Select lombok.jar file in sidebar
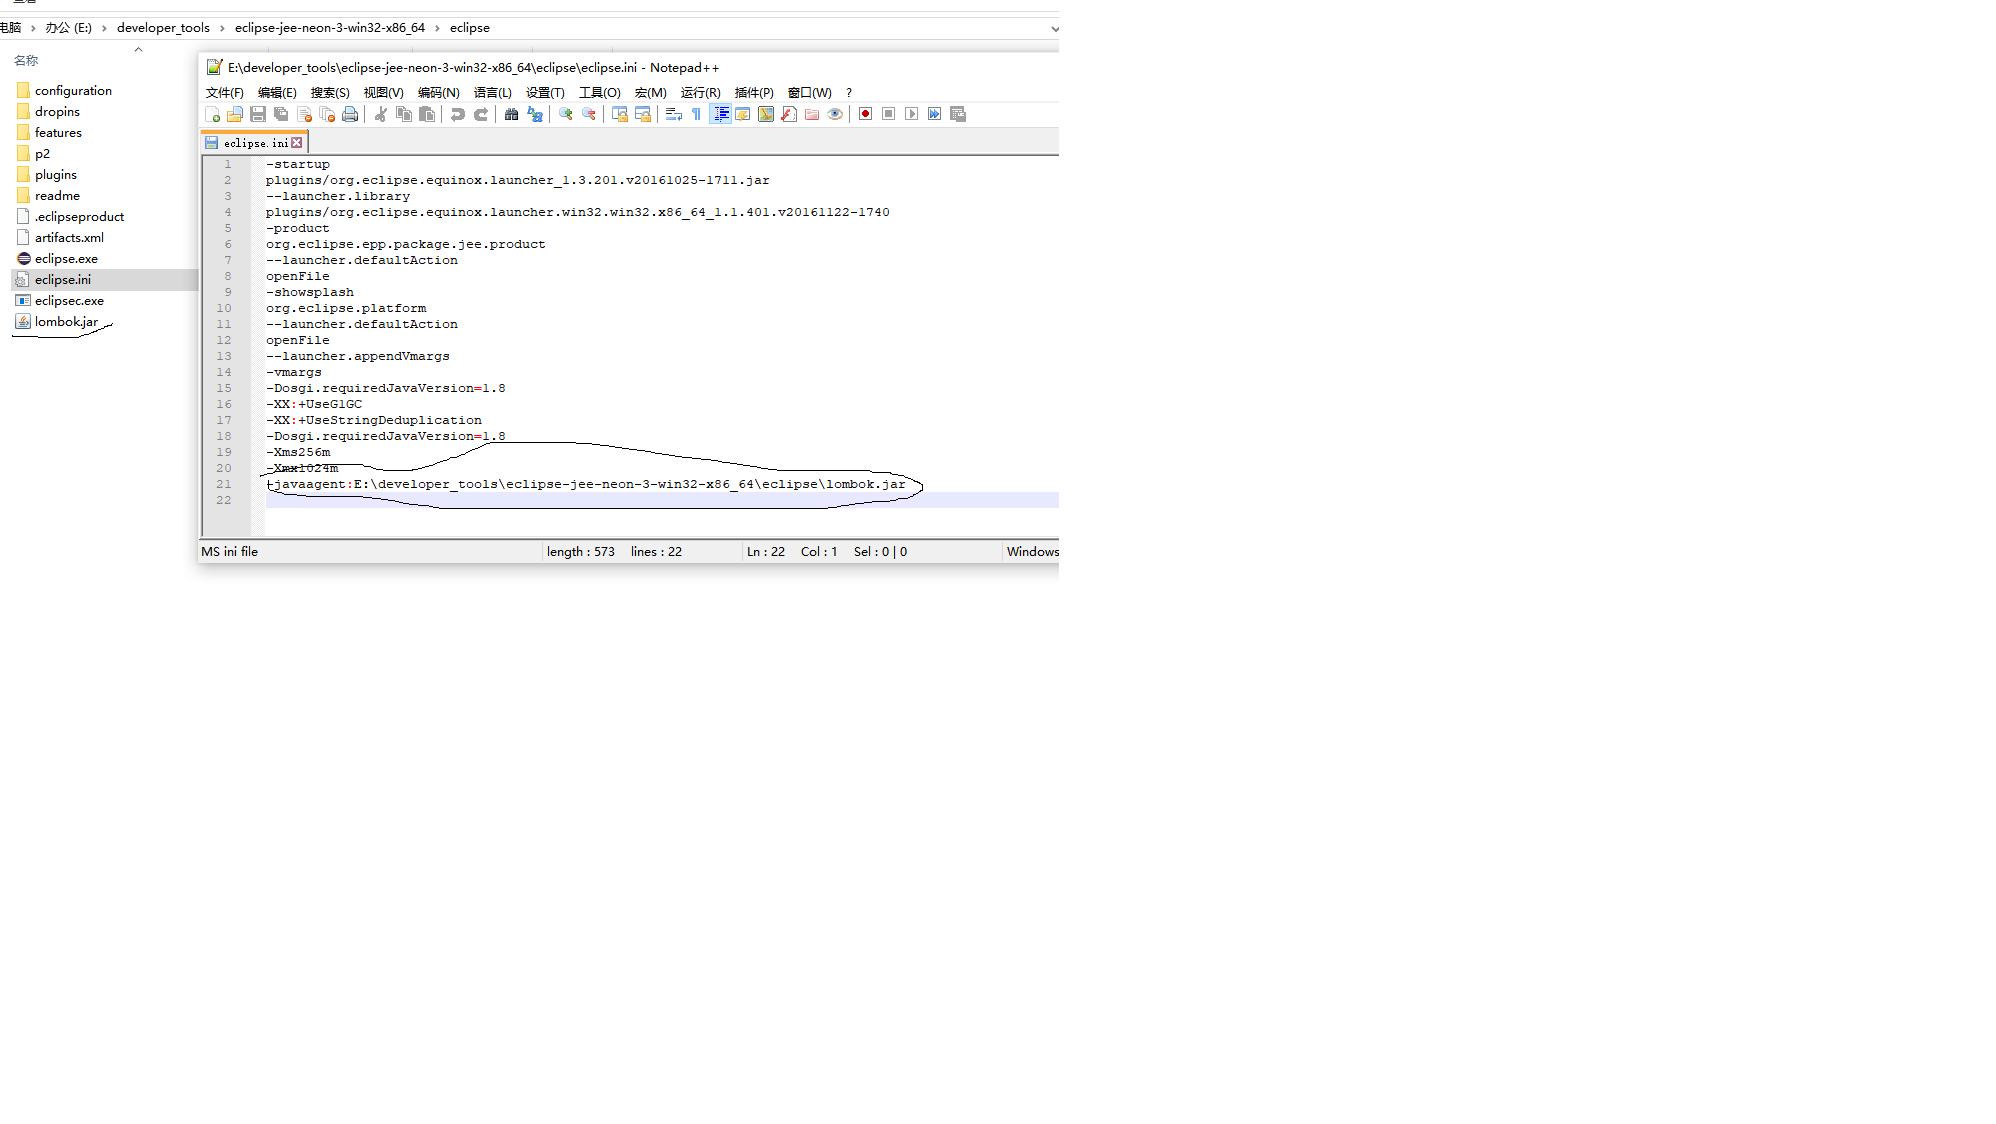Screen dimensions: 1996x1124 66,321
